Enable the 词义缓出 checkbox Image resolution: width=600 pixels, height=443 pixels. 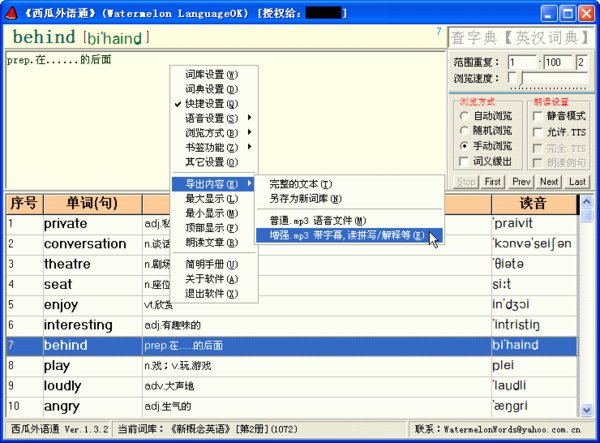point(464,161)
